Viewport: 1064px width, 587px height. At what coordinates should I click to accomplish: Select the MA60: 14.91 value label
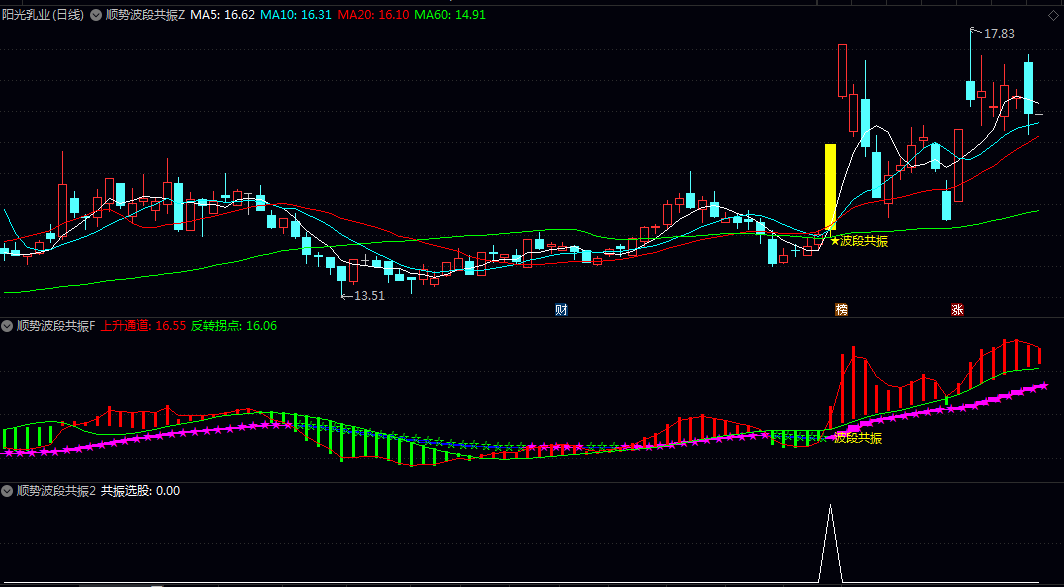tap(450, 14)
